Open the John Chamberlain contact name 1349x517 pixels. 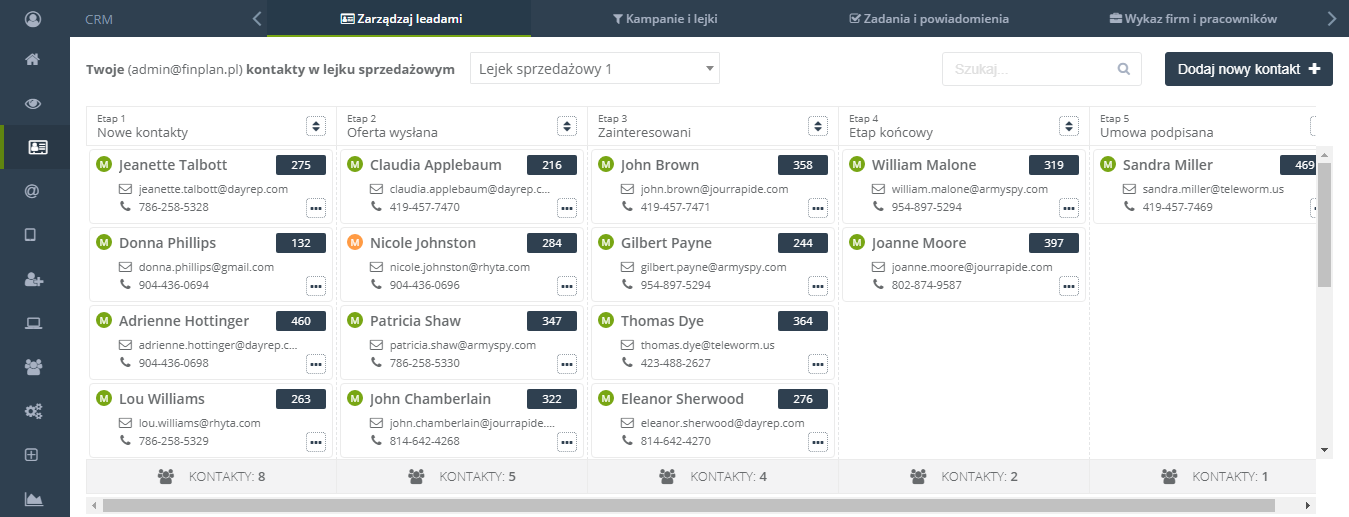430,399
